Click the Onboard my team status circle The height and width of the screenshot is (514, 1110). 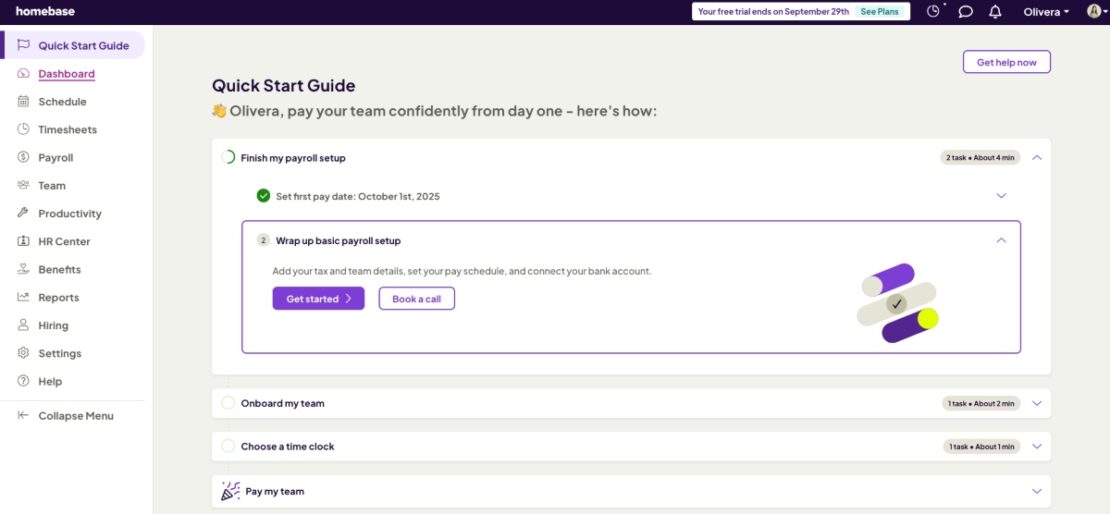pyautogui.click(x=228, y=404)
